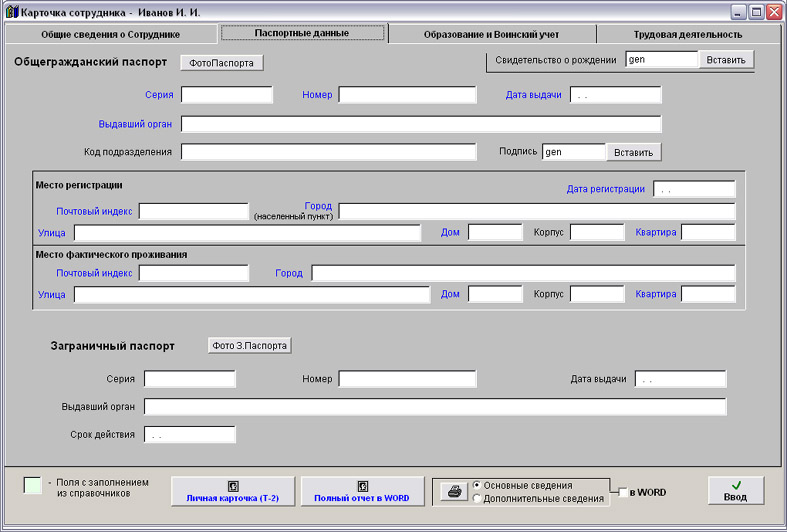
Task: Open Образование и Воинский учет tab
Action: [x=492, y=34]
